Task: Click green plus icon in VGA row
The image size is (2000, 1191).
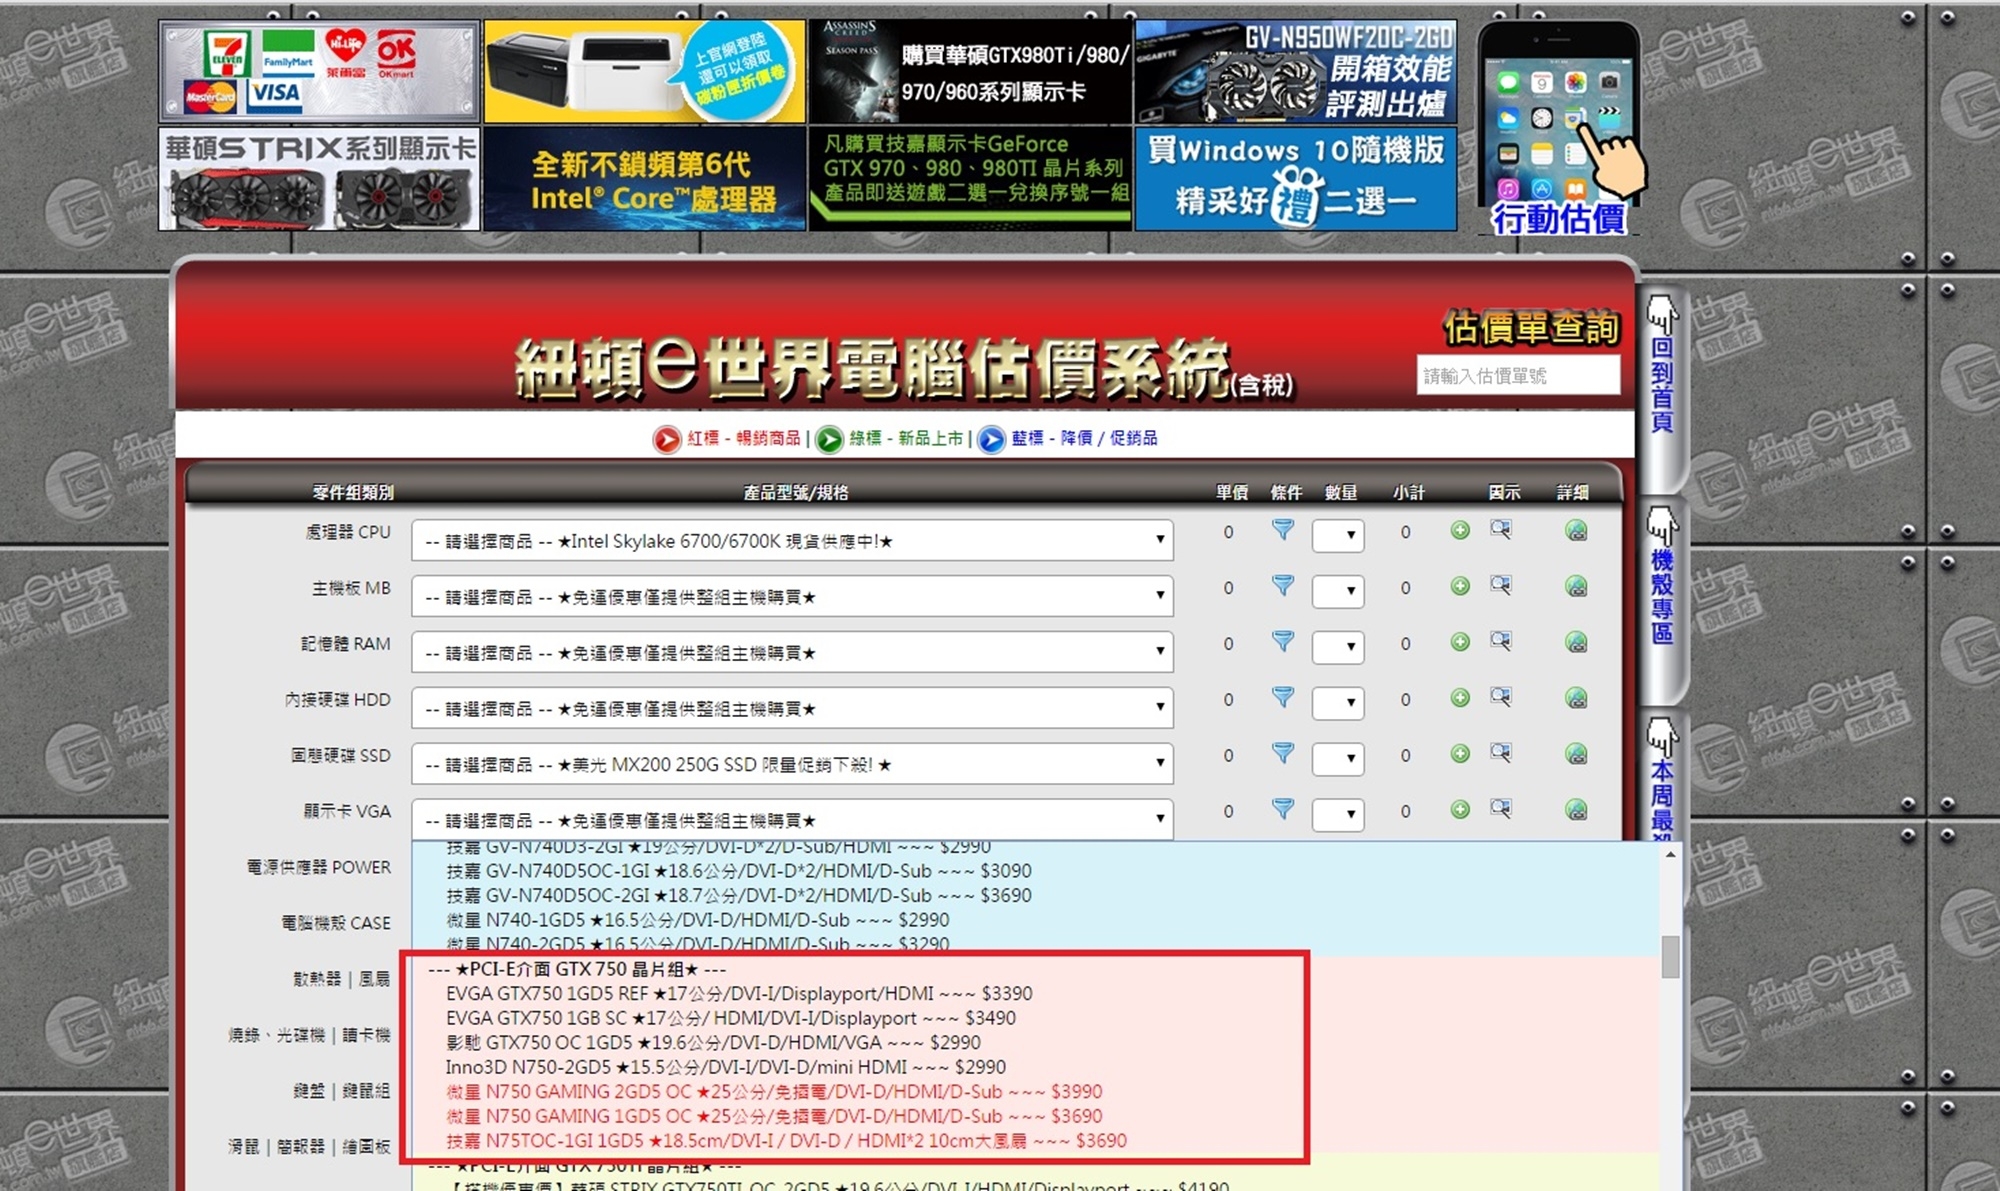Action: (x=1460, y=811)
